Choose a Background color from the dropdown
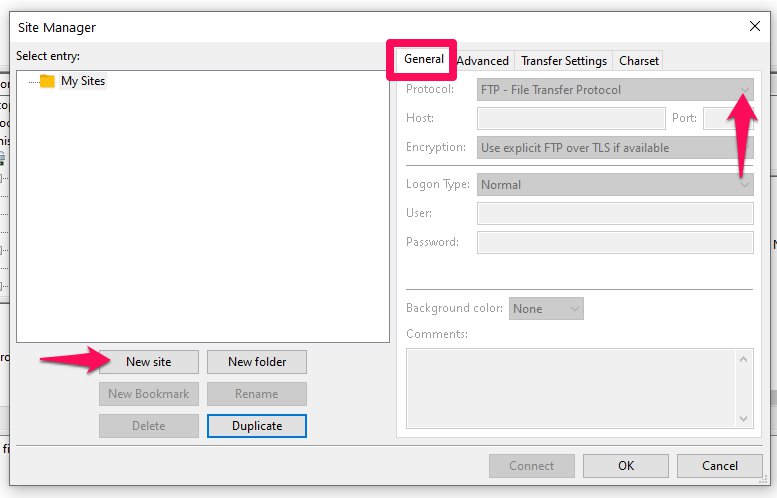The image size is (777, 498). tap(546, 309)
